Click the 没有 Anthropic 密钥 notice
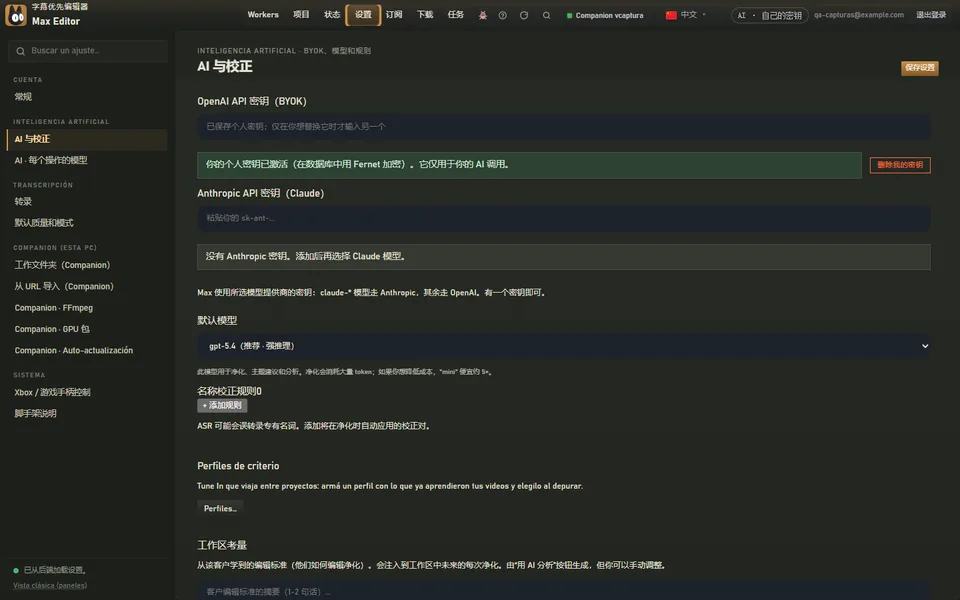 (x=563, y=257)
